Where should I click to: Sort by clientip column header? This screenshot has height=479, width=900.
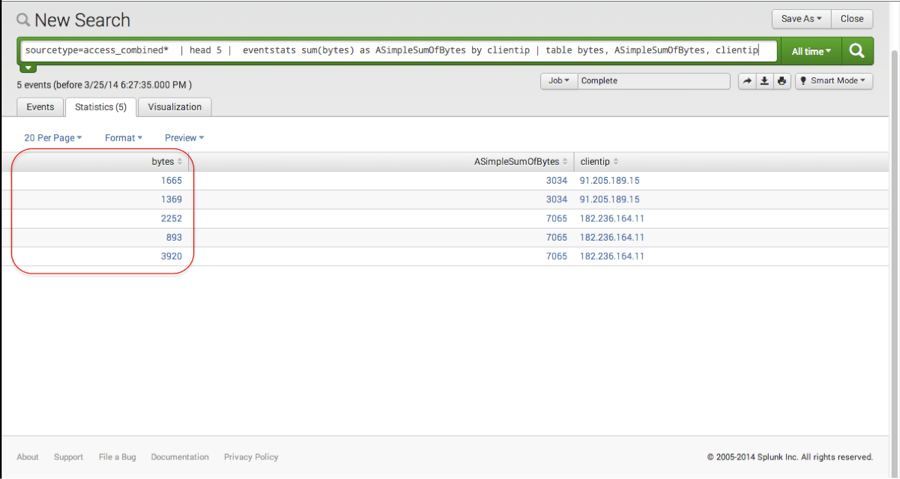click(x=598, y=162)
